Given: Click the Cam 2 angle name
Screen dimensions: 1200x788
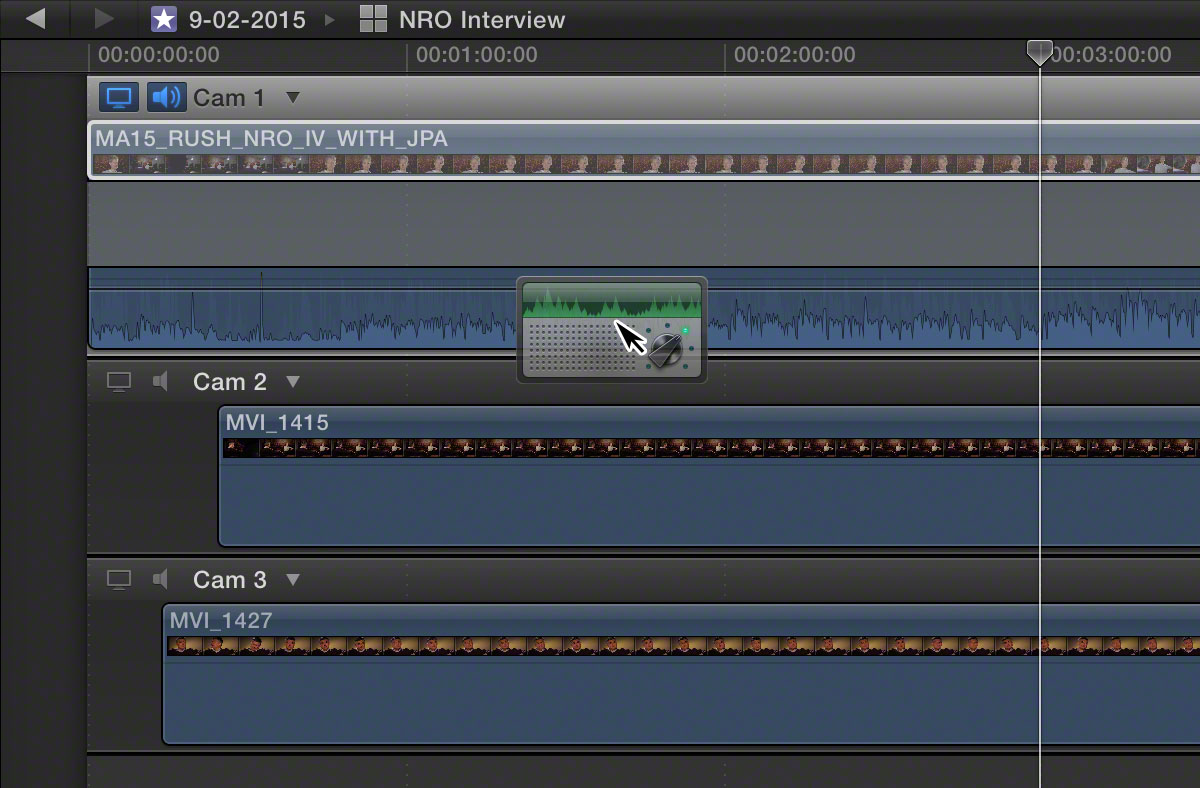Looking at the screenshot, I should 230,381.
